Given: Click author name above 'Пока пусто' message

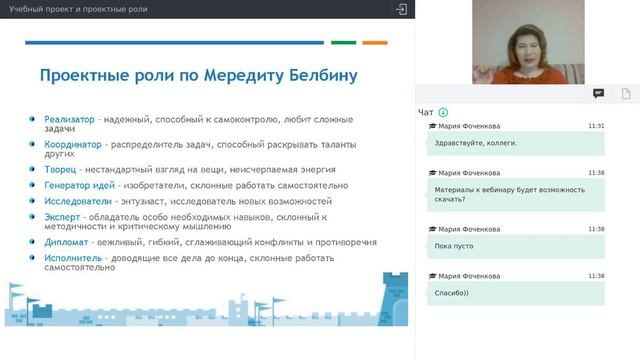Looking at the screenshot, I should click(469, 229).
